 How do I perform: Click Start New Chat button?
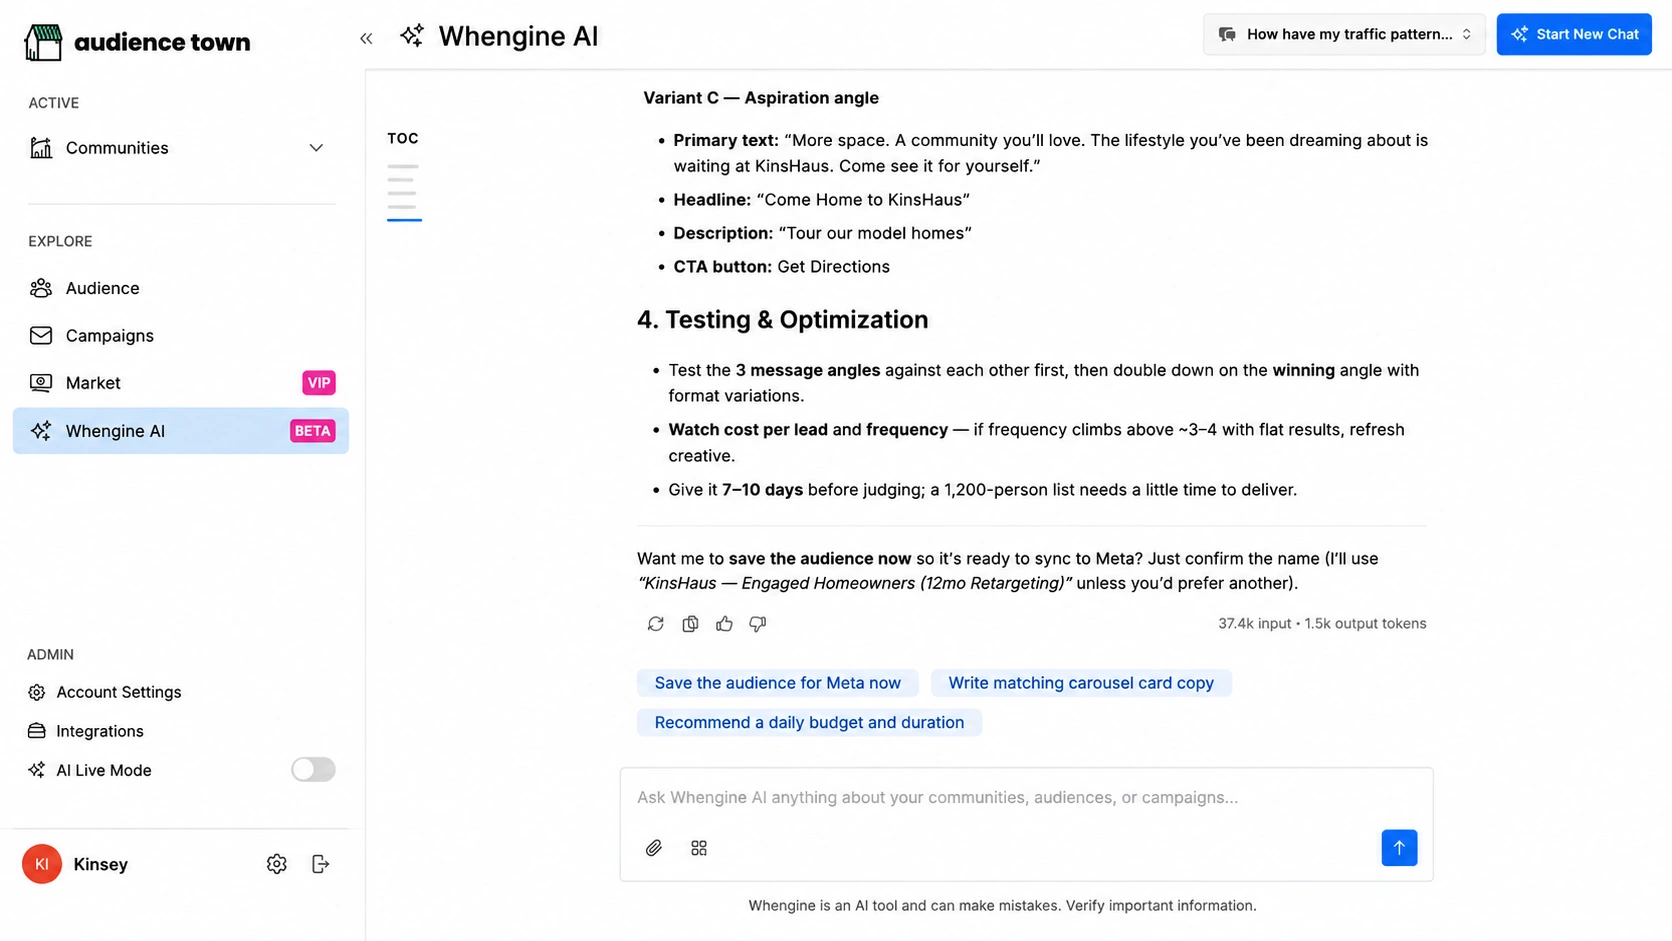pyautogui.click(x=1574, y=34)
